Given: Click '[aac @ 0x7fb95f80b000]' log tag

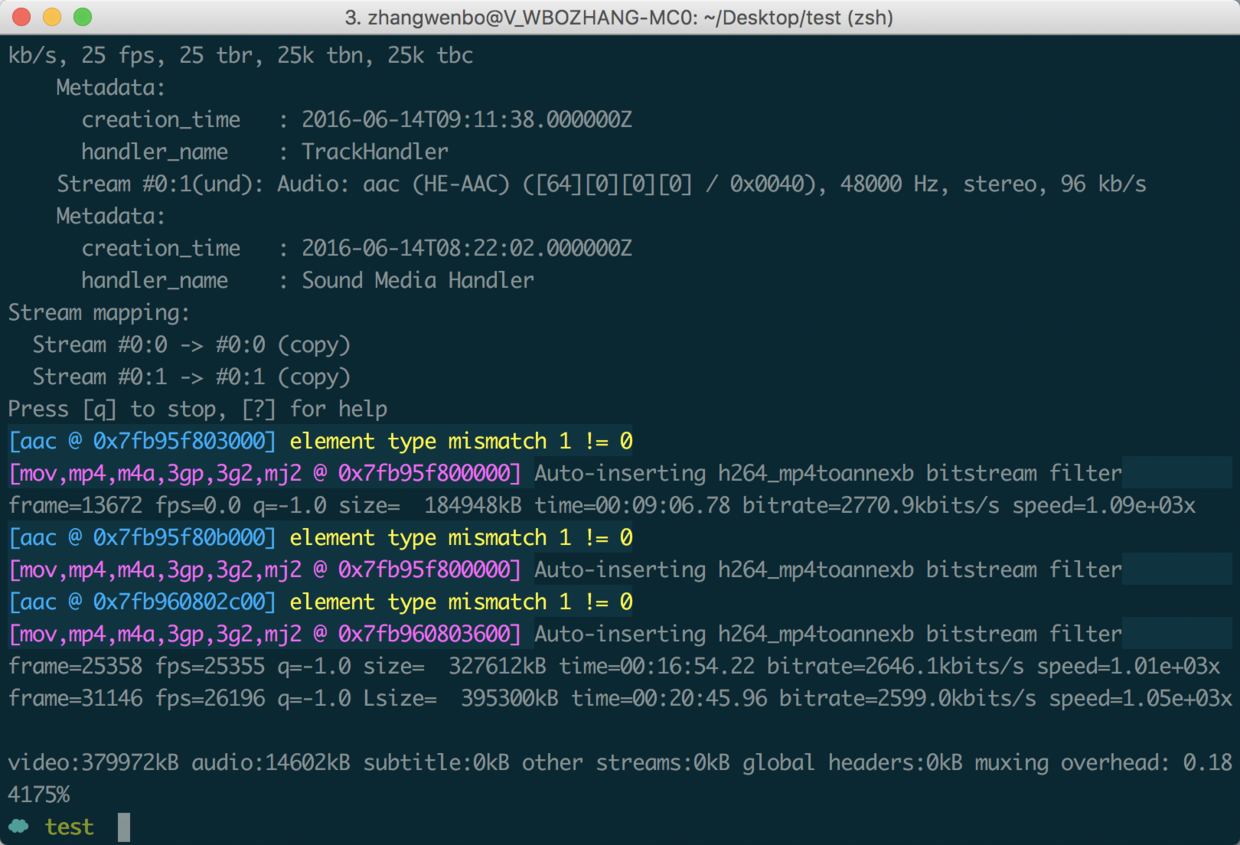Looking at the screenshot, I should click(x=142, y=537).
